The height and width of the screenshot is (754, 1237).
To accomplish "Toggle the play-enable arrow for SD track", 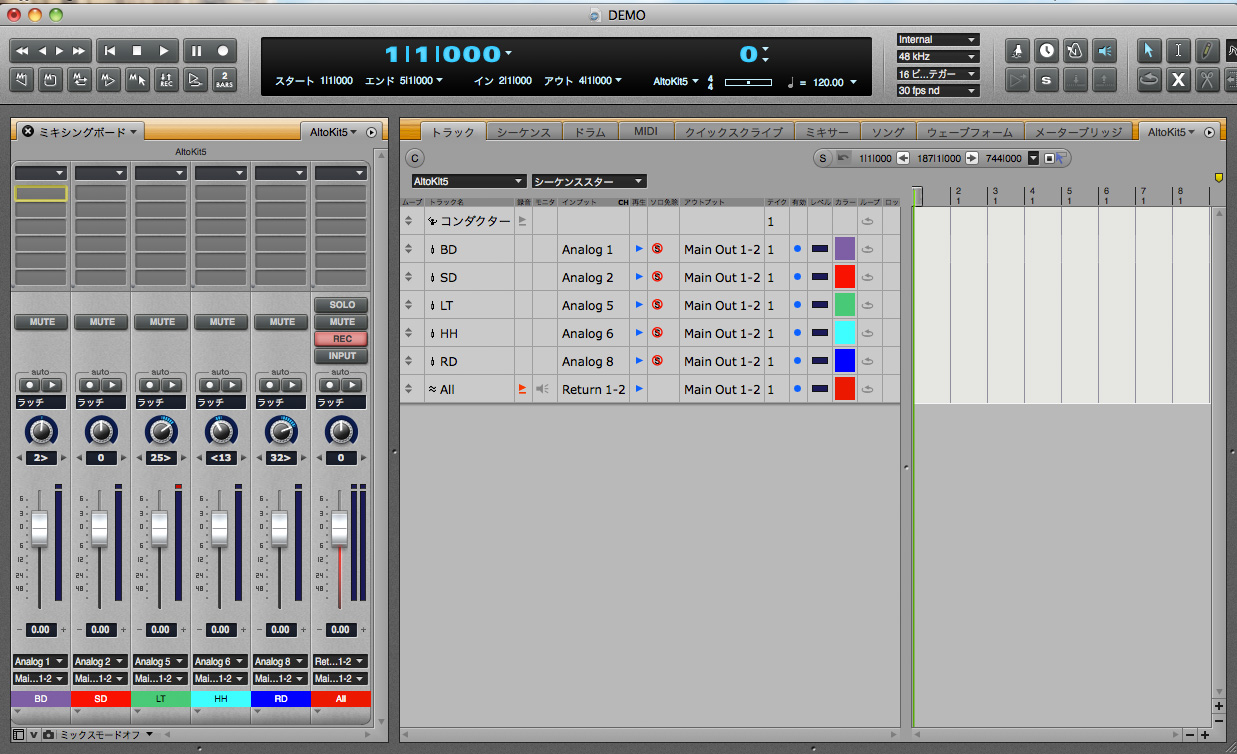I will (639, 277).
